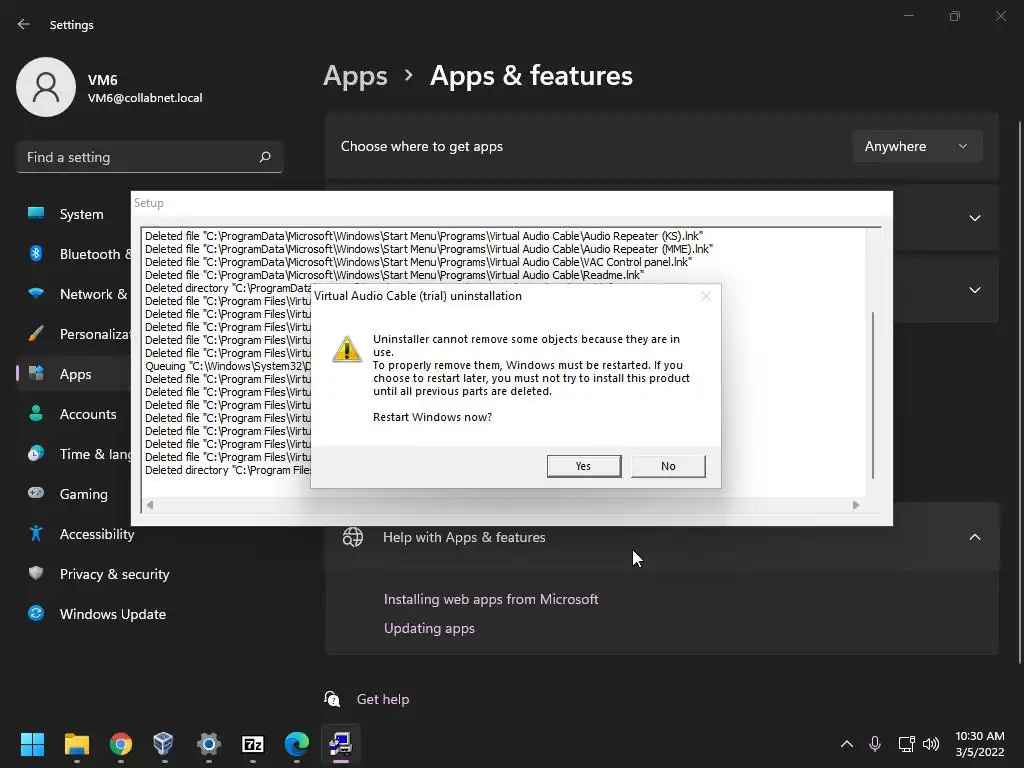Open the clock showing 10:30 AM
Viewport: 1024px width, 768px height.
click(980, 744)
